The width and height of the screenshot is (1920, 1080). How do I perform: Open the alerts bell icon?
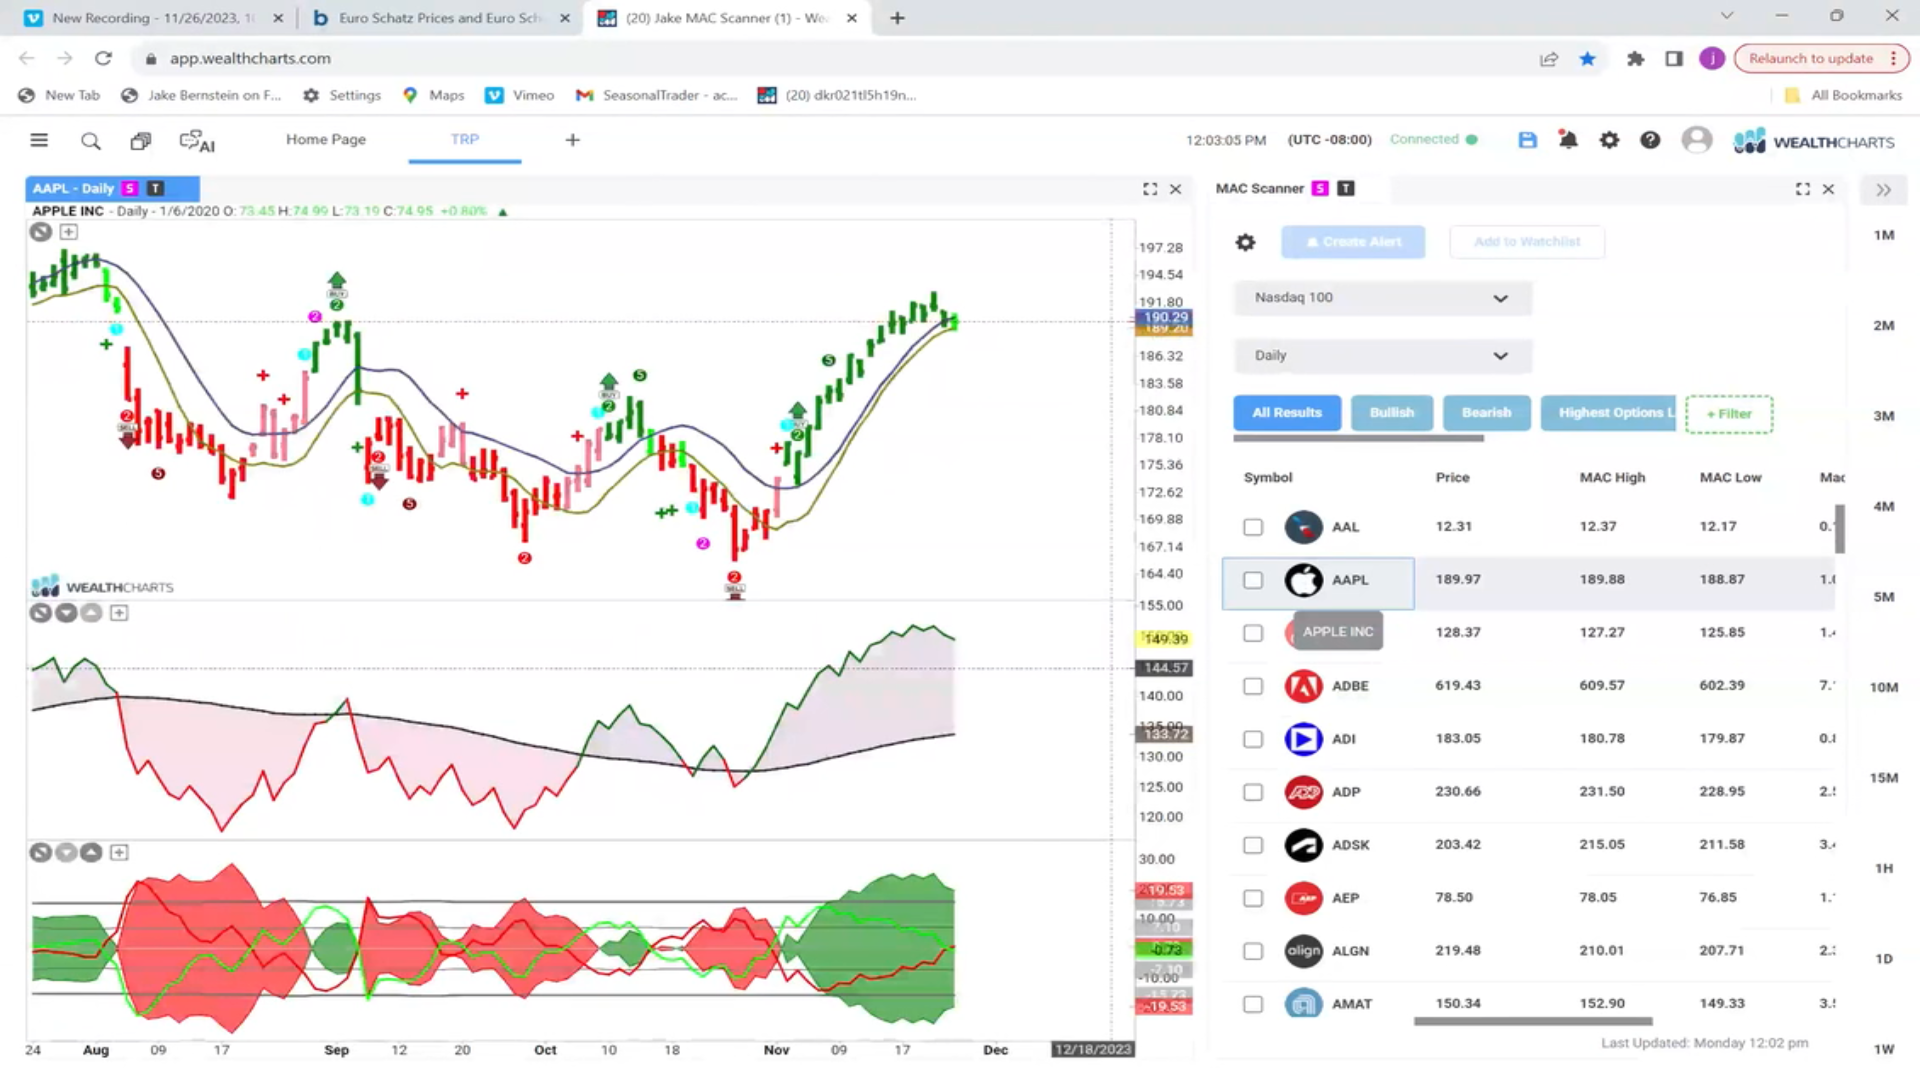pyautogui.click(x=1568, y=140)
